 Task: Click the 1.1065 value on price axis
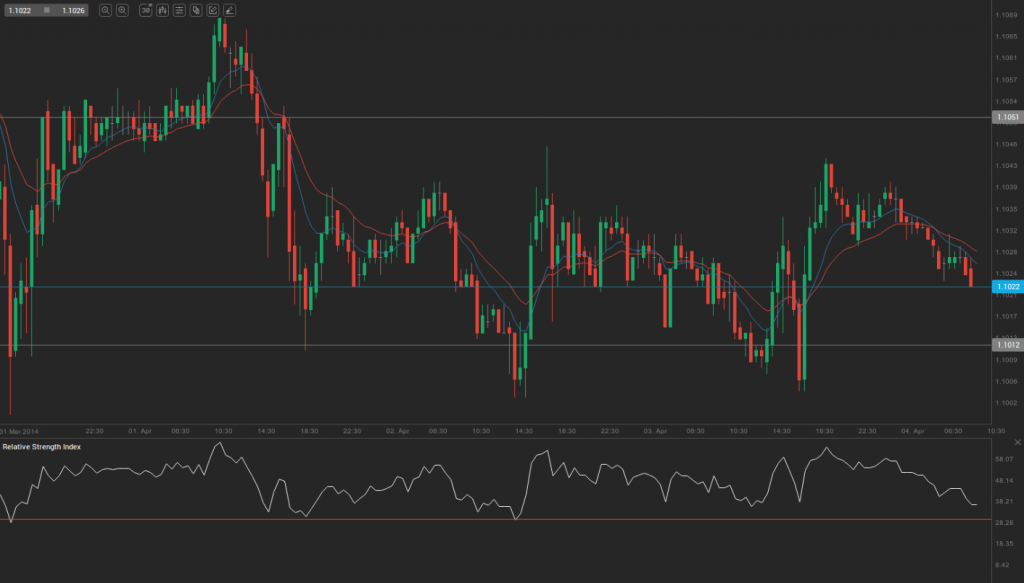pos(1006,37)
